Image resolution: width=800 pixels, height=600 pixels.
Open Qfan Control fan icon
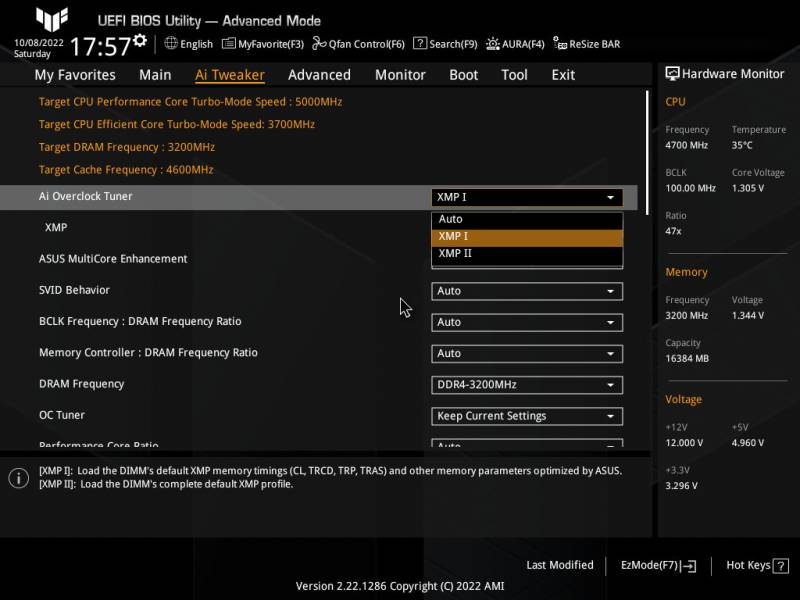(319, 43)
